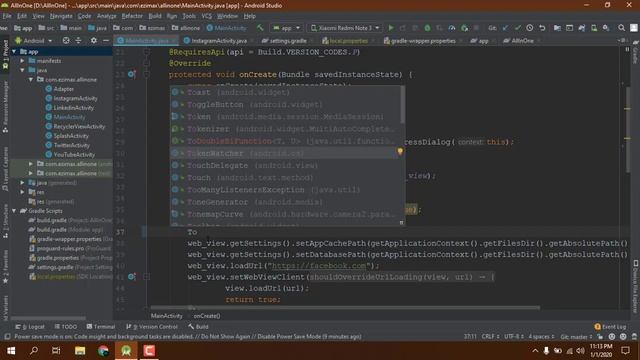
Task: Switch to settings.gradle editor tab
Action: pyautogui.click(x=284, y=41)
